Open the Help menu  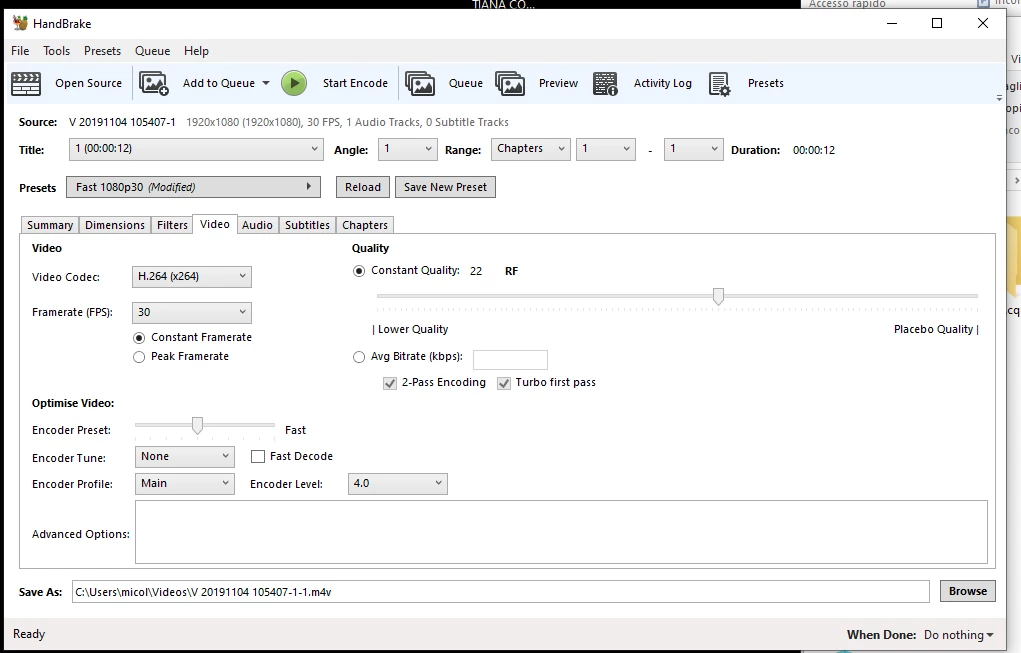[196, 51]
